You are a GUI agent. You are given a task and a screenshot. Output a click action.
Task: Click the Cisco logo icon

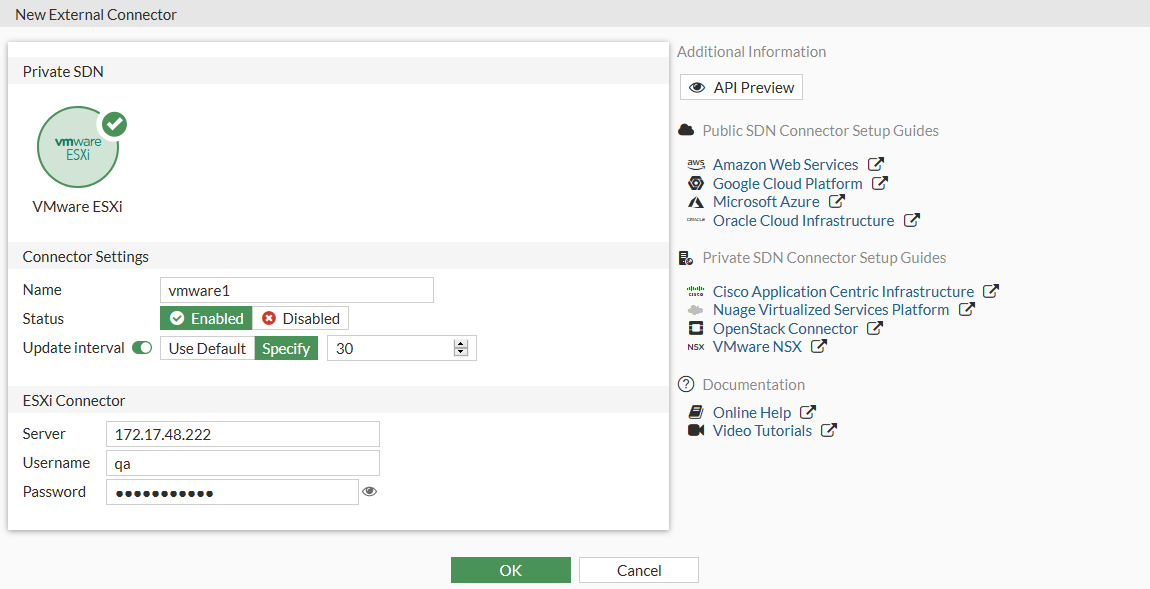click(x=696, y=292)
